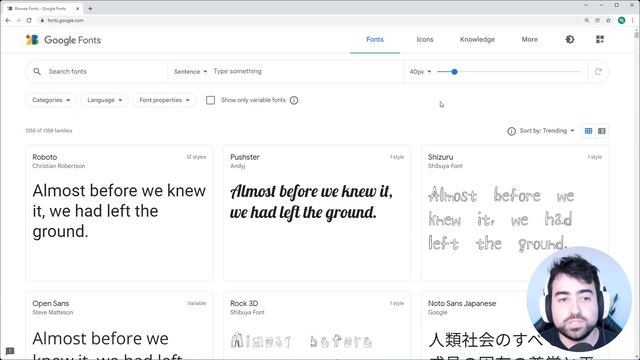Select the Knowledge tab
This screenshot has height=360, width=640.
[477, 40]
